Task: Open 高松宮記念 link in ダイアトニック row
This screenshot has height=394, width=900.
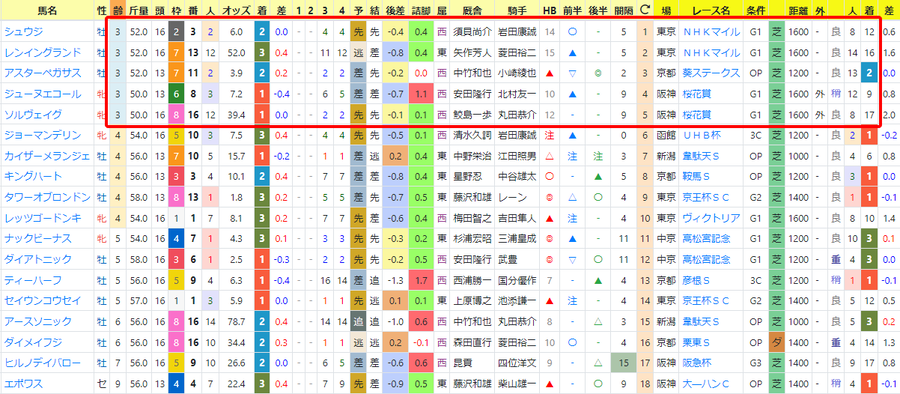Action: click(705, 260)
